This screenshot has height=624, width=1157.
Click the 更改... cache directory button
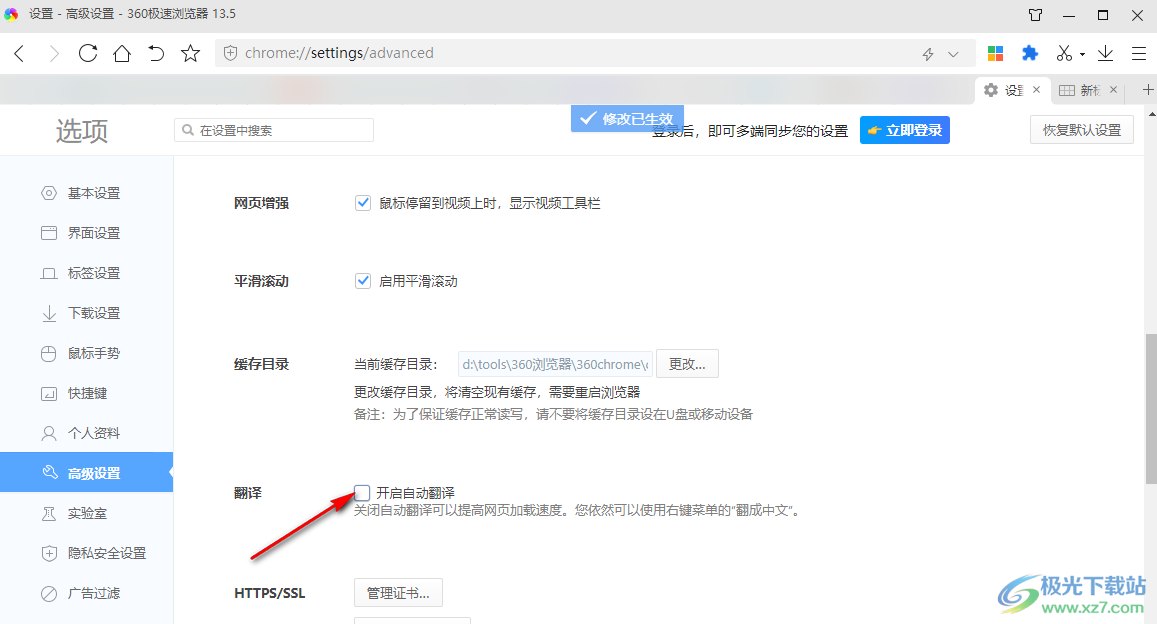pyautogui.click(x=687, y=364)
